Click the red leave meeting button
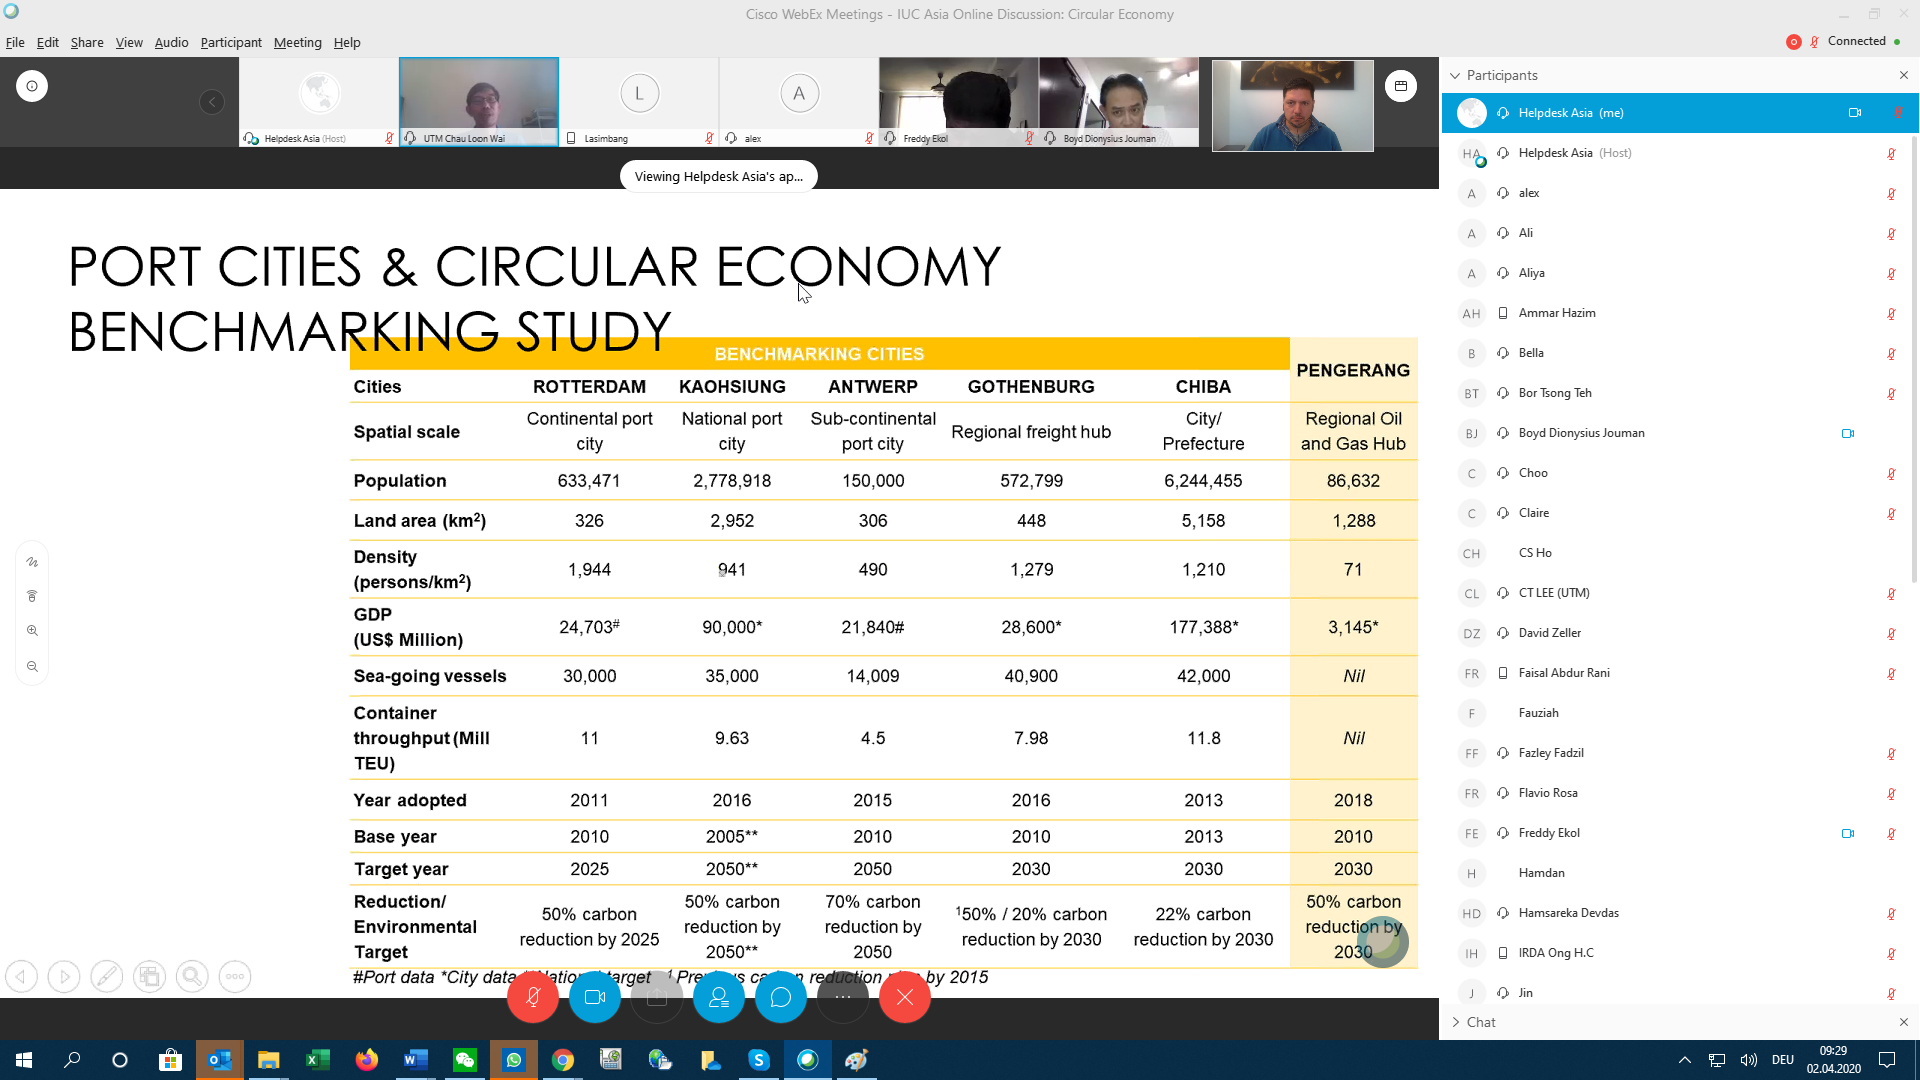 [905, 997]
